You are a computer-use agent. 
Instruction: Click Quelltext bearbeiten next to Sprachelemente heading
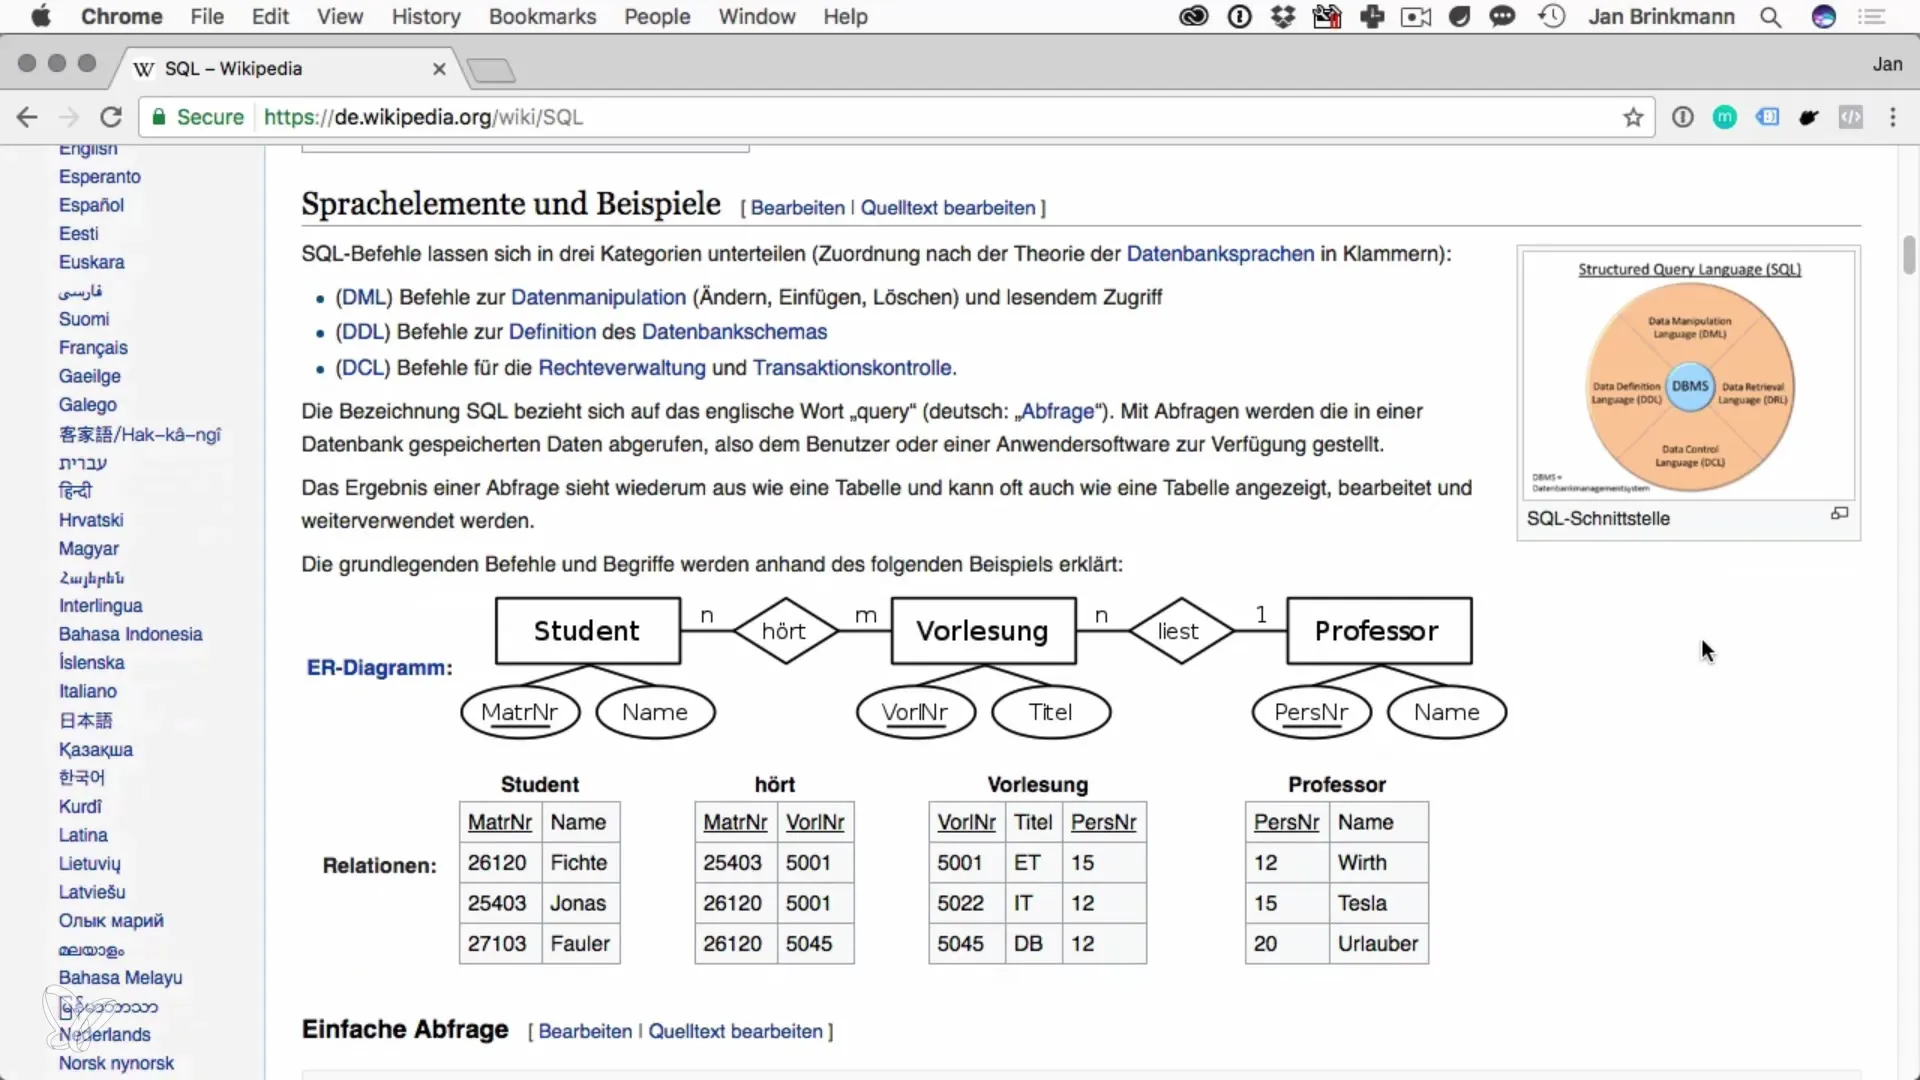(x=948, y=208)
